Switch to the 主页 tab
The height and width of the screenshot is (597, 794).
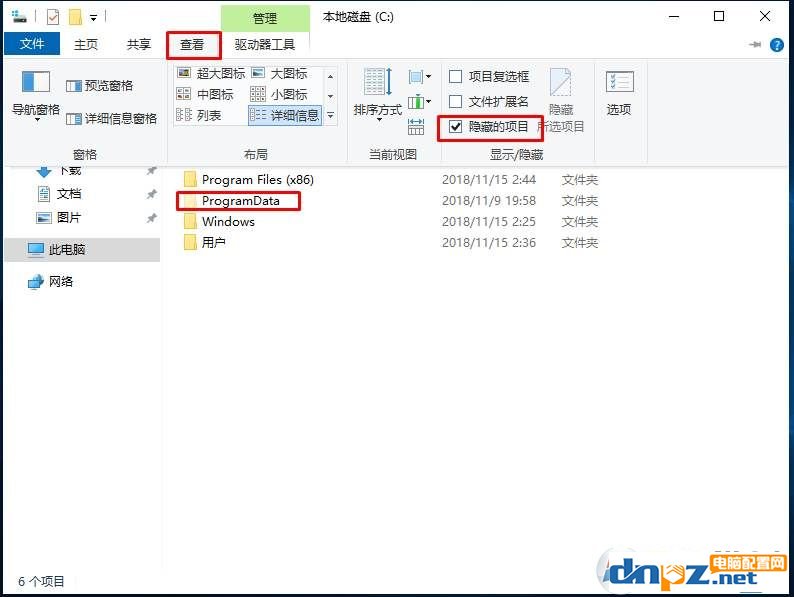coord(86,45)
